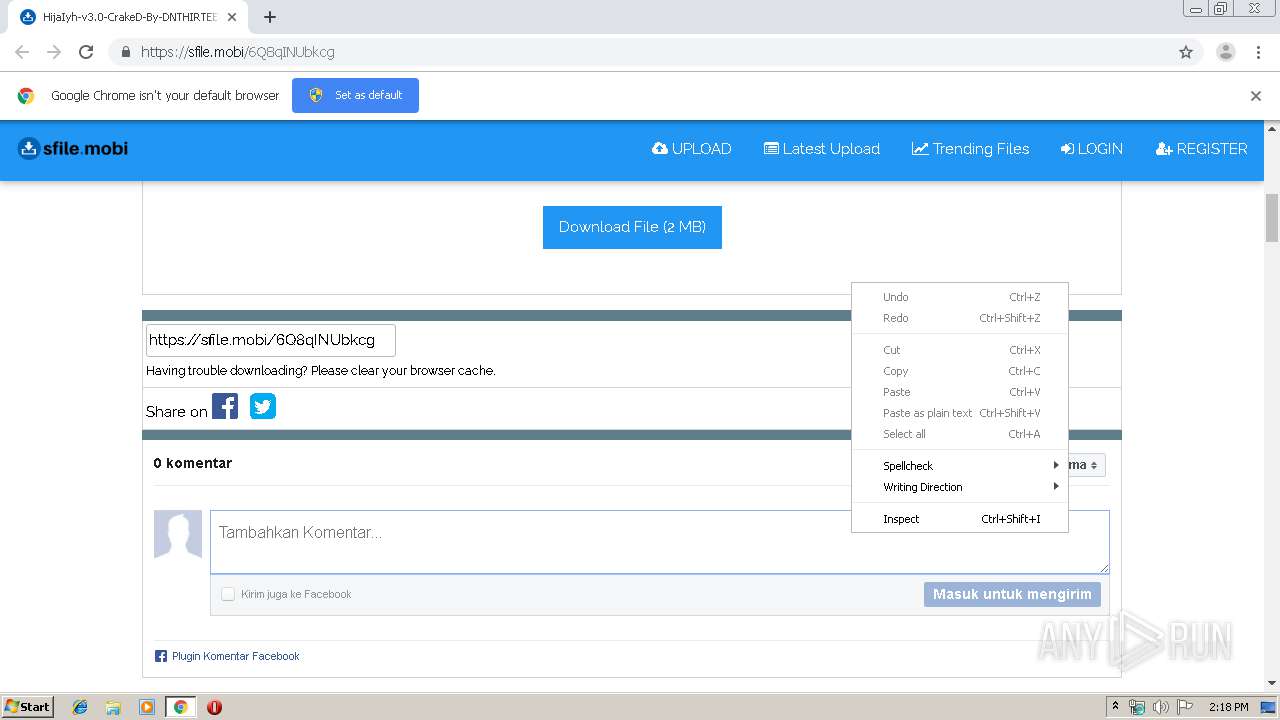Dismiss the default browser infobar
The height and width of the screenshot is (720, 1280).
(1255, 96)
